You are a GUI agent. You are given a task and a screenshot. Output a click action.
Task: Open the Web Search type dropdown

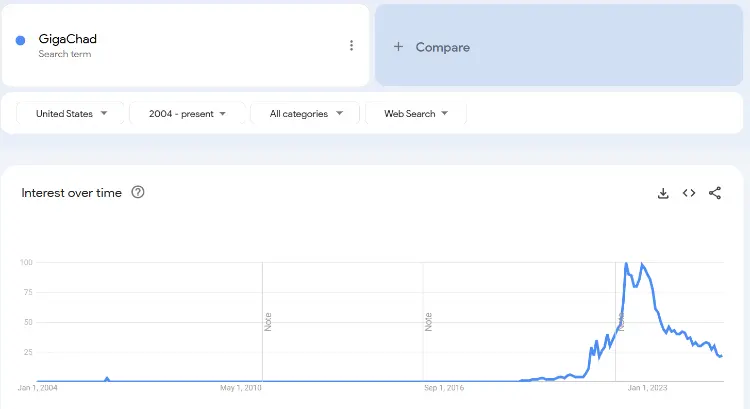tap(416, 114)
